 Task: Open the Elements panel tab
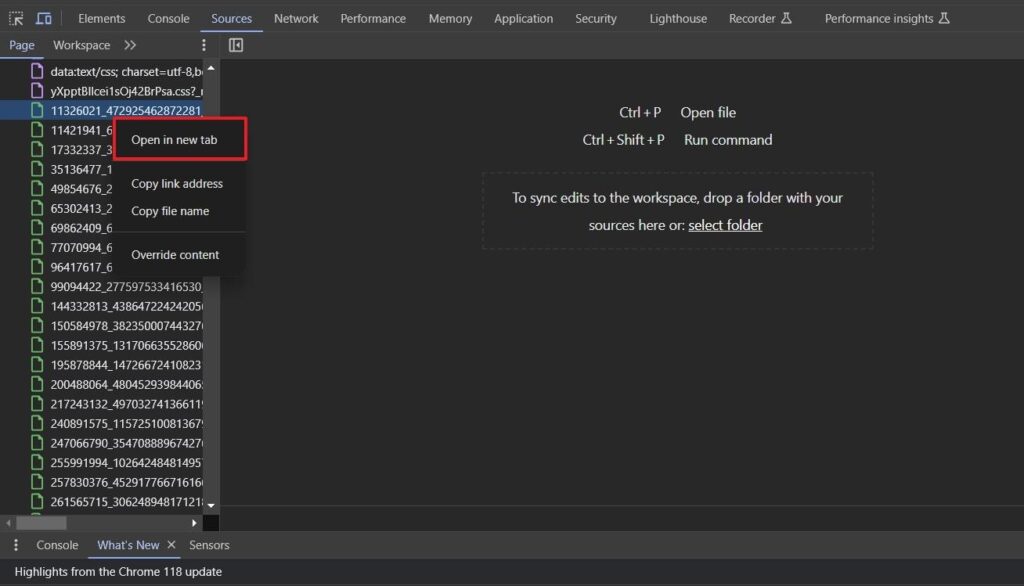pyautogui.click(x=101, y=18)
